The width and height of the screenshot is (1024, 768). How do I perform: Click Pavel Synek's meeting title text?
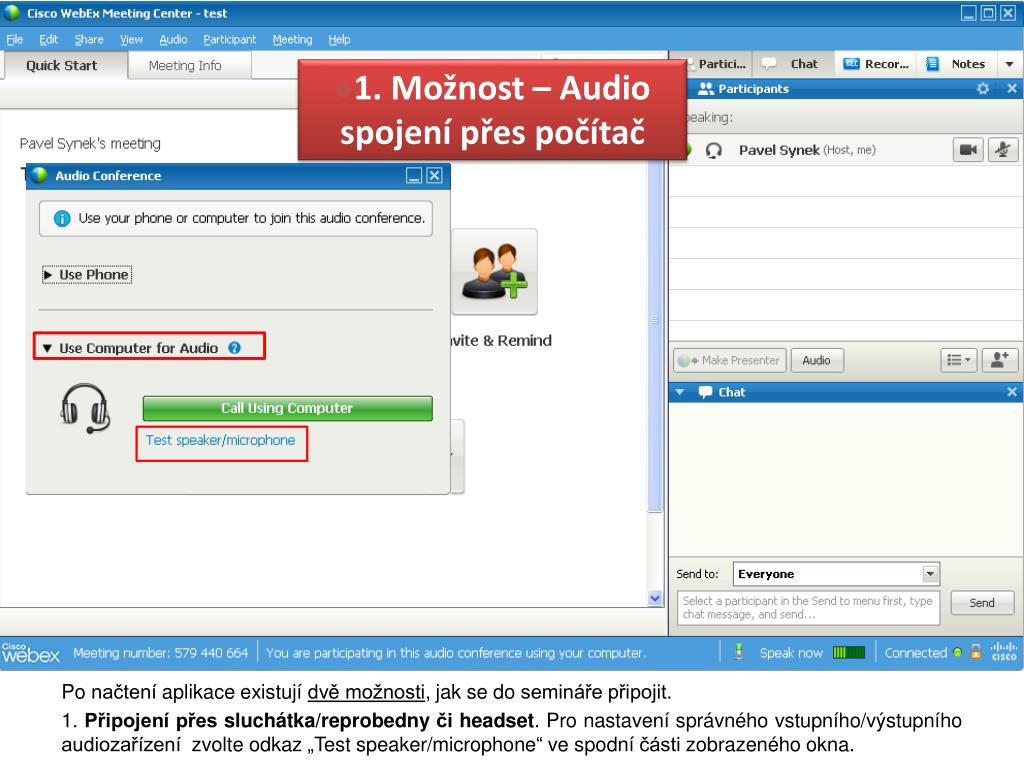click(90, 143)
